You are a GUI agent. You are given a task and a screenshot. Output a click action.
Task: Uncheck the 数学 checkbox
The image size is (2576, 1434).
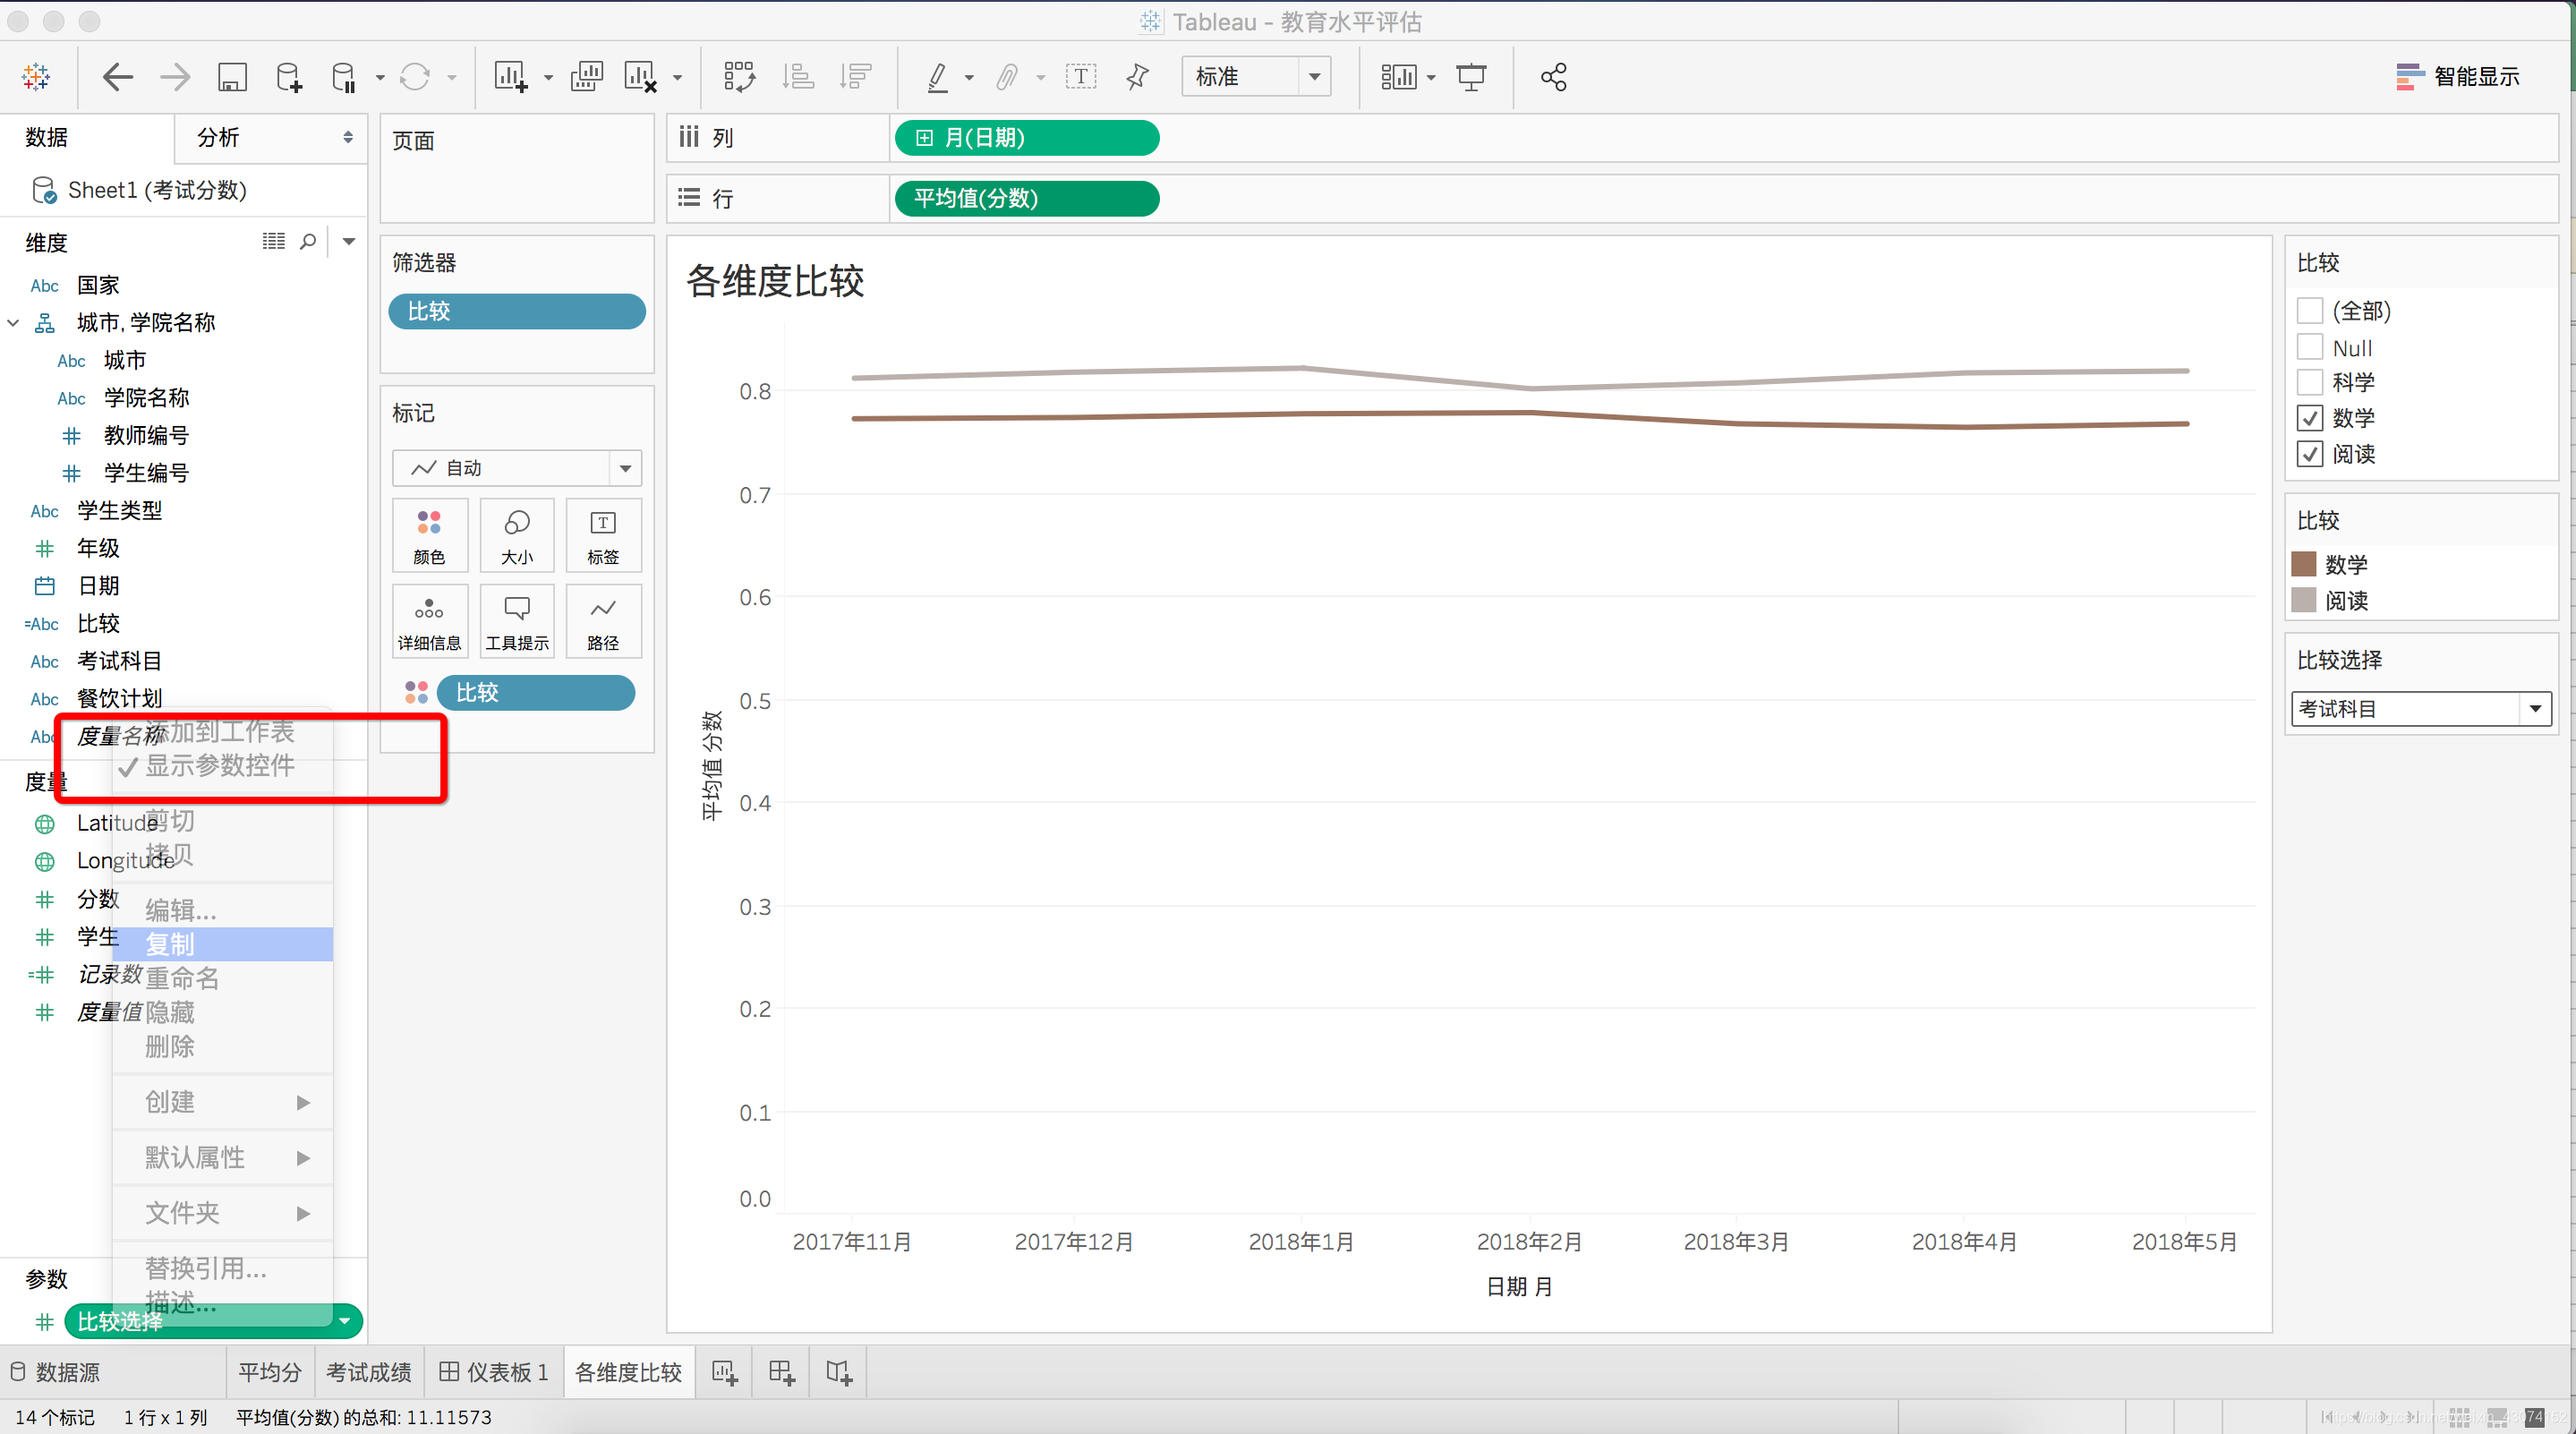coord(2310,418)
